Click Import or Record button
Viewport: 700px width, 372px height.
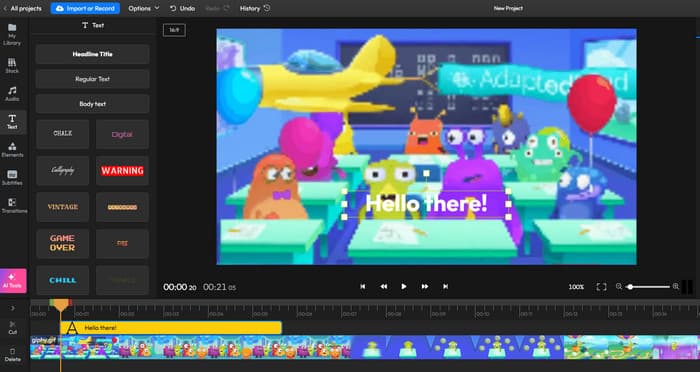[x=85, y=8]
